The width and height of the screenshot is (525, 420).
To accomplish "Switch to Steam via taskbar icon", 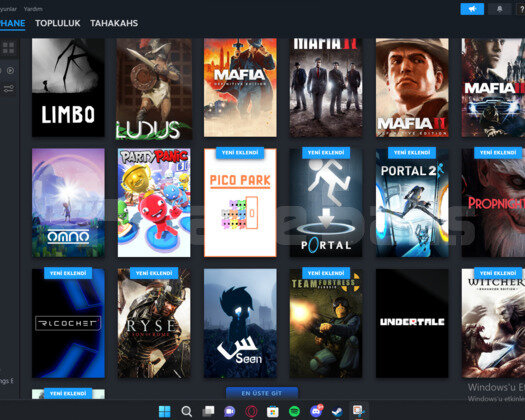I will (337, 411).
